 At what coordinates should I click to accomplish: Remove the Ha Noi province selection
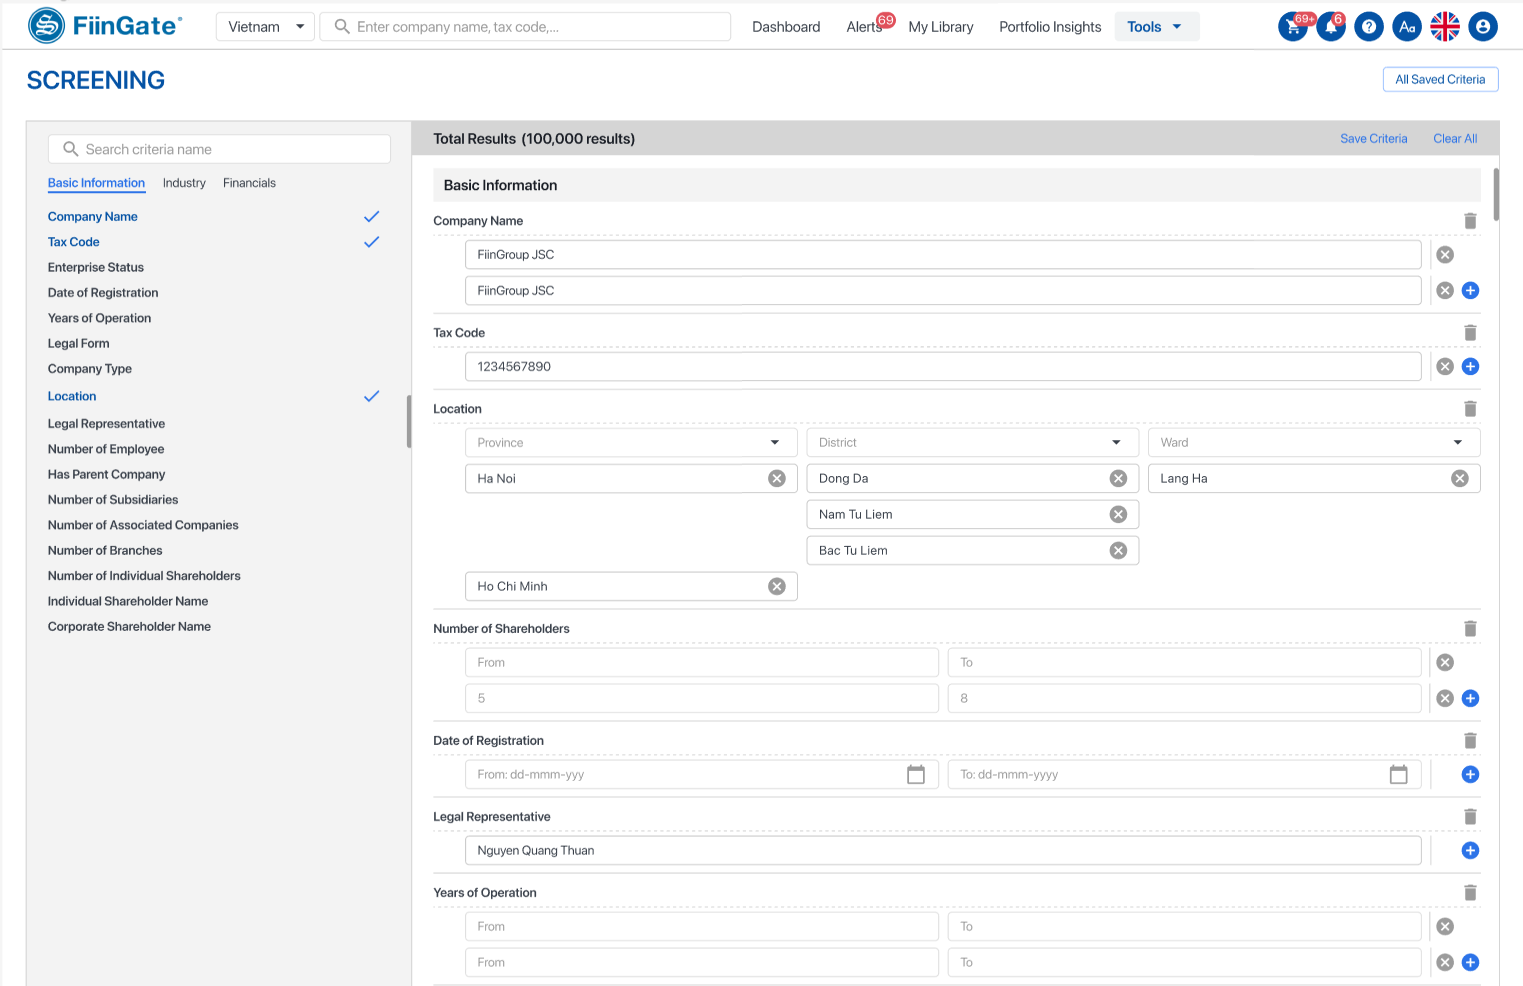point(776,479)
